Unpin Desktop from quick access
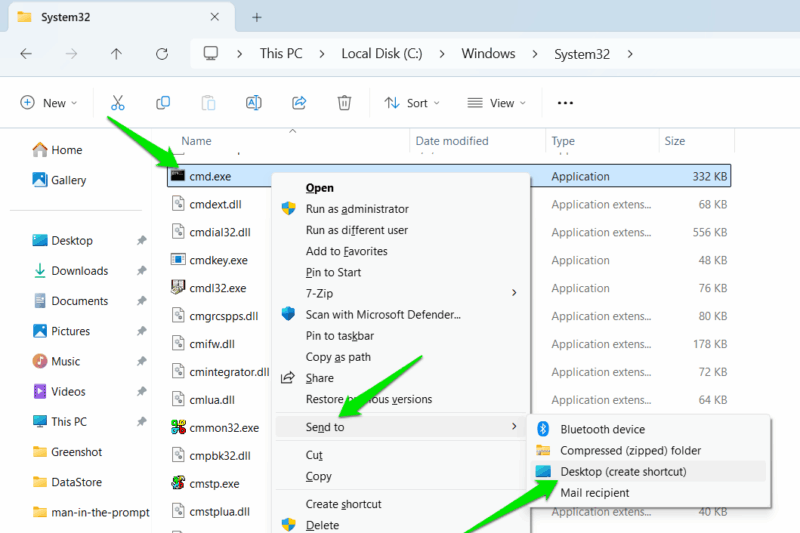 coord(142,240)
